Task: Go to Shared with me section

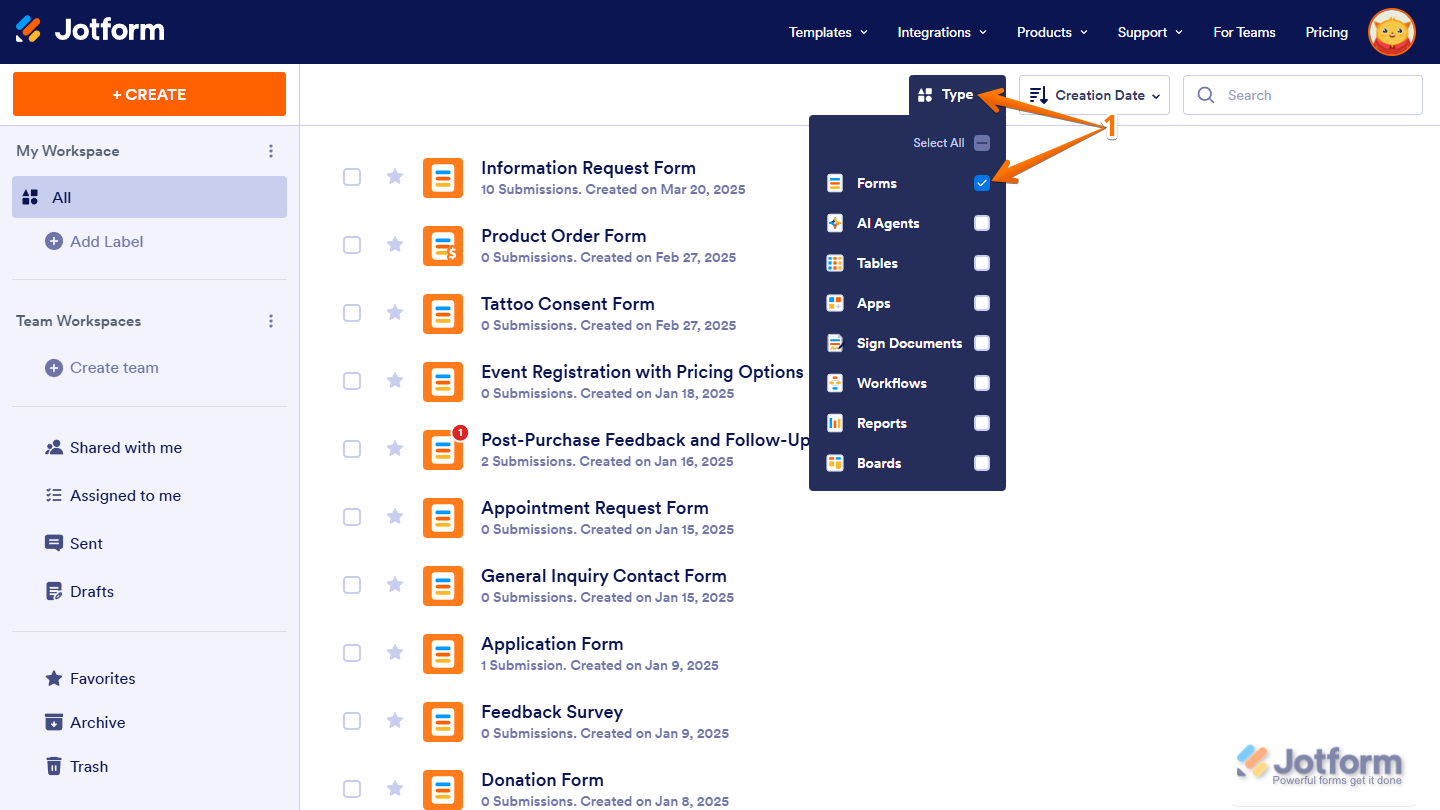Action: [125, 448]
